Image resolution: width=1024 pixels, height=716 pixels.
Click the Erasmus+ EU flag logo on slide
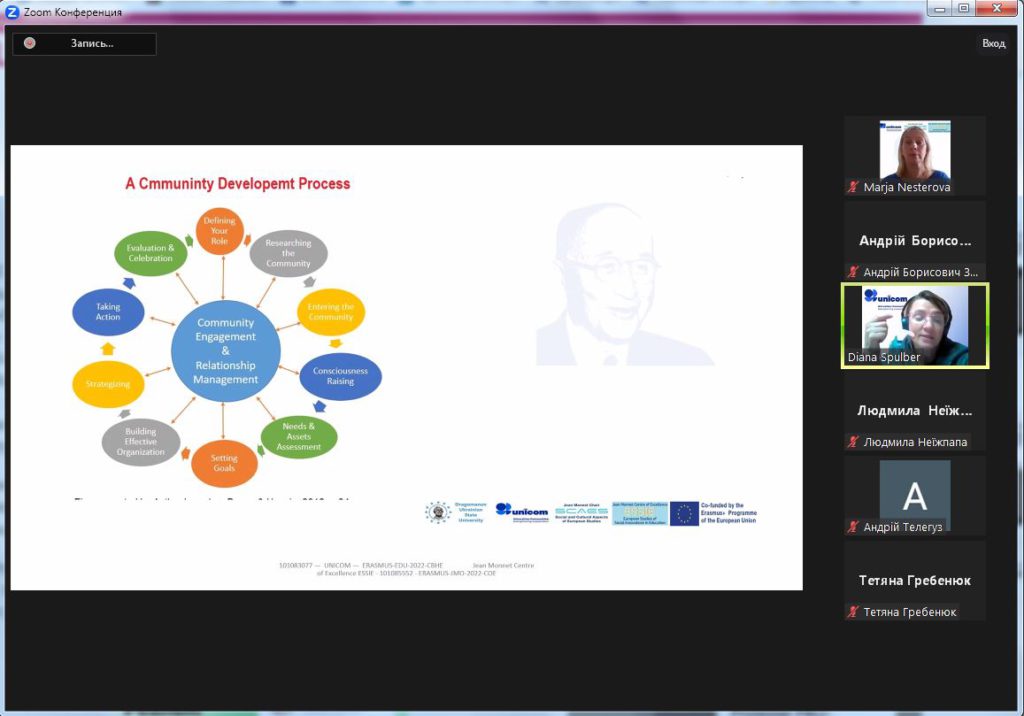(684, 513)
